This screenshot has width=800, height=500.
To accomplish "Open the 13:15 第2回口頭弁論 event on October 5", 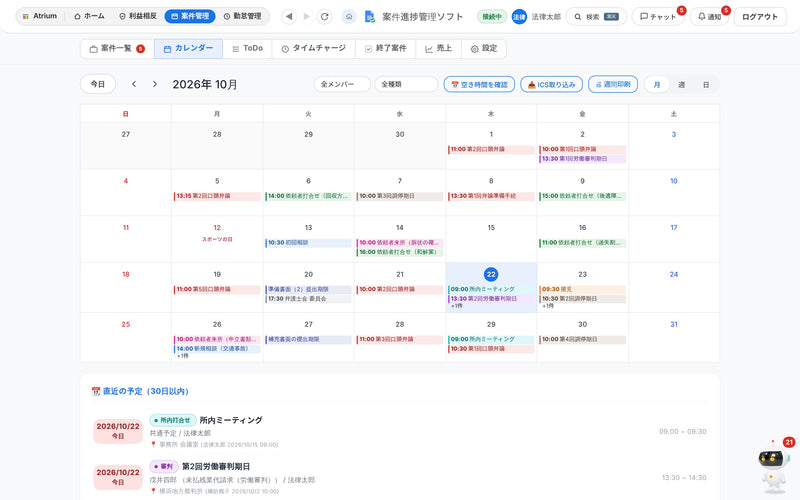I will tap(217, 196).
